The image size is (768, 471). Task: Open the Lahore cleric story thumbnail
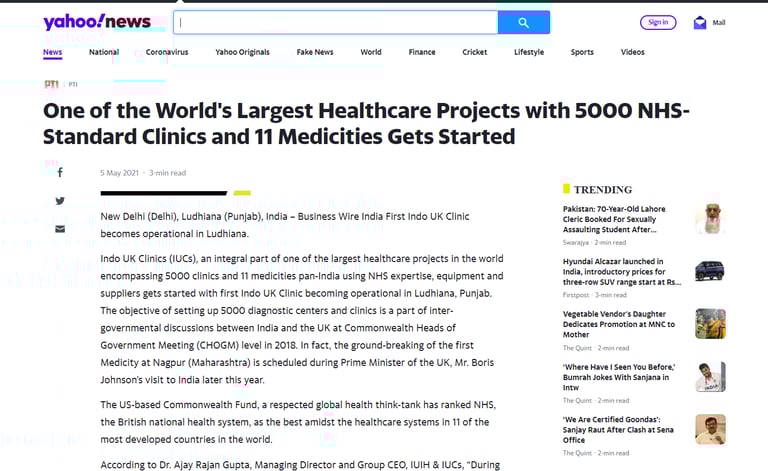point(710,219)
